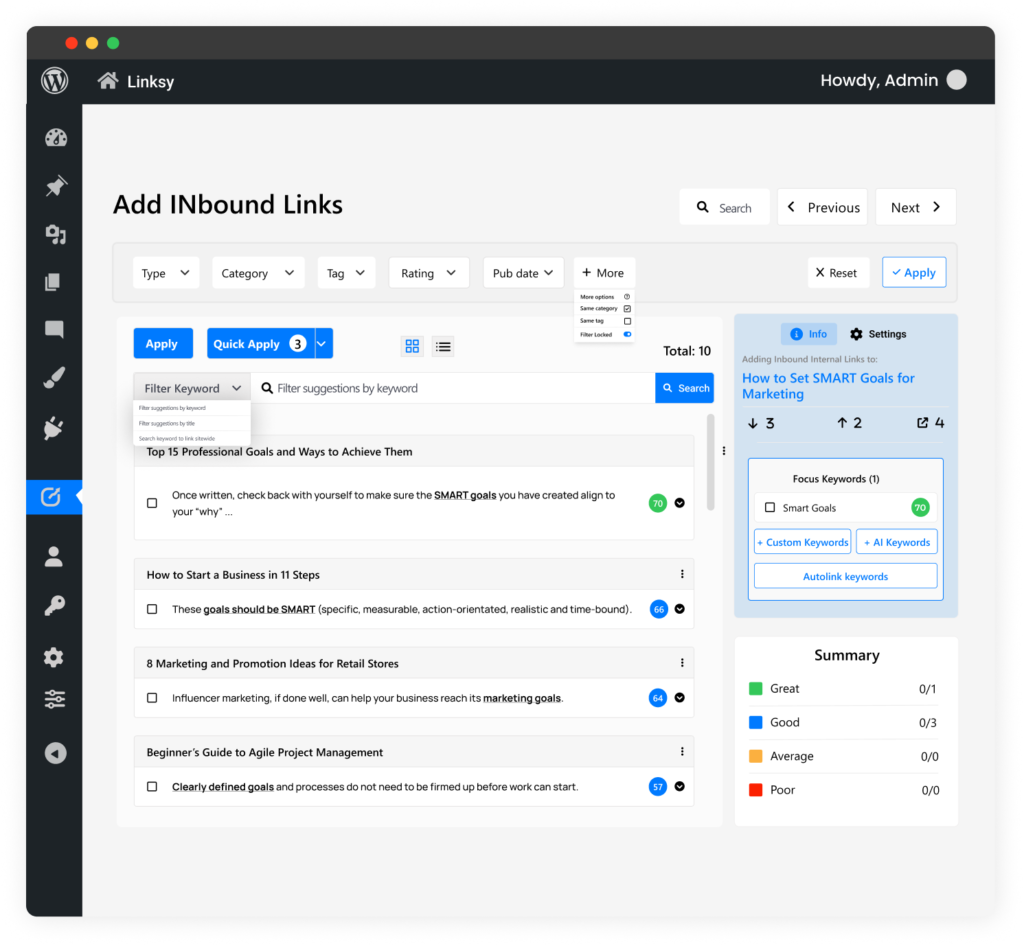
Task: Check the Same tag checkbox
Action: tap(627, 321)
